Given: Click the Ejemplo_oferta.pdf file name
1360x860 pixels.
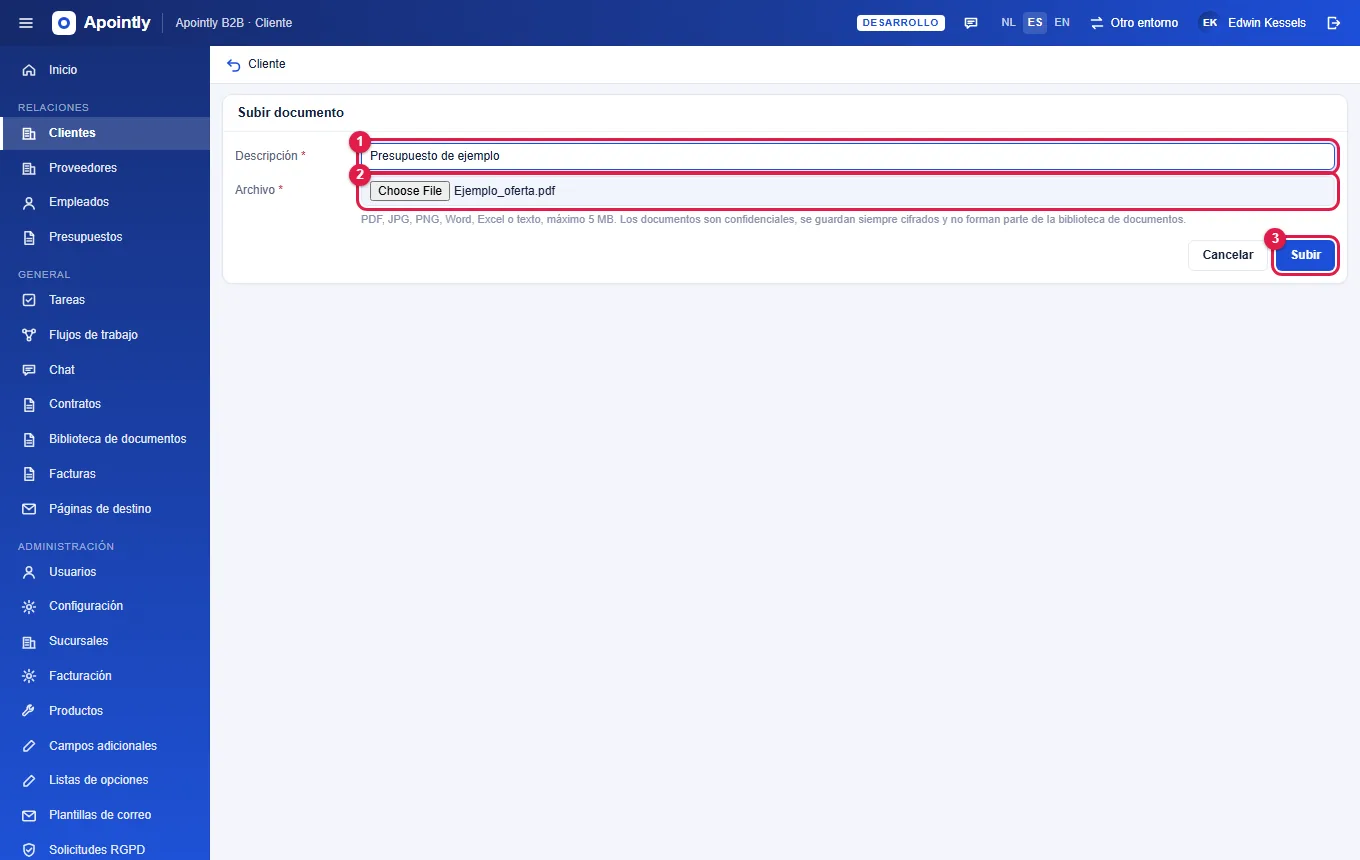Looking at the screenshot, I should (x=504, y=191).
